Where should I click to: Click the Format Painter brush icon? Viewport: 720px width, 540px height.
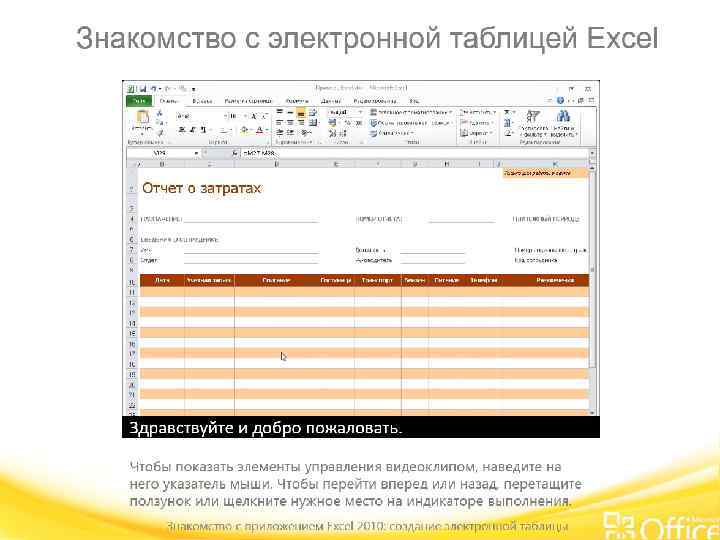(160, 133)
